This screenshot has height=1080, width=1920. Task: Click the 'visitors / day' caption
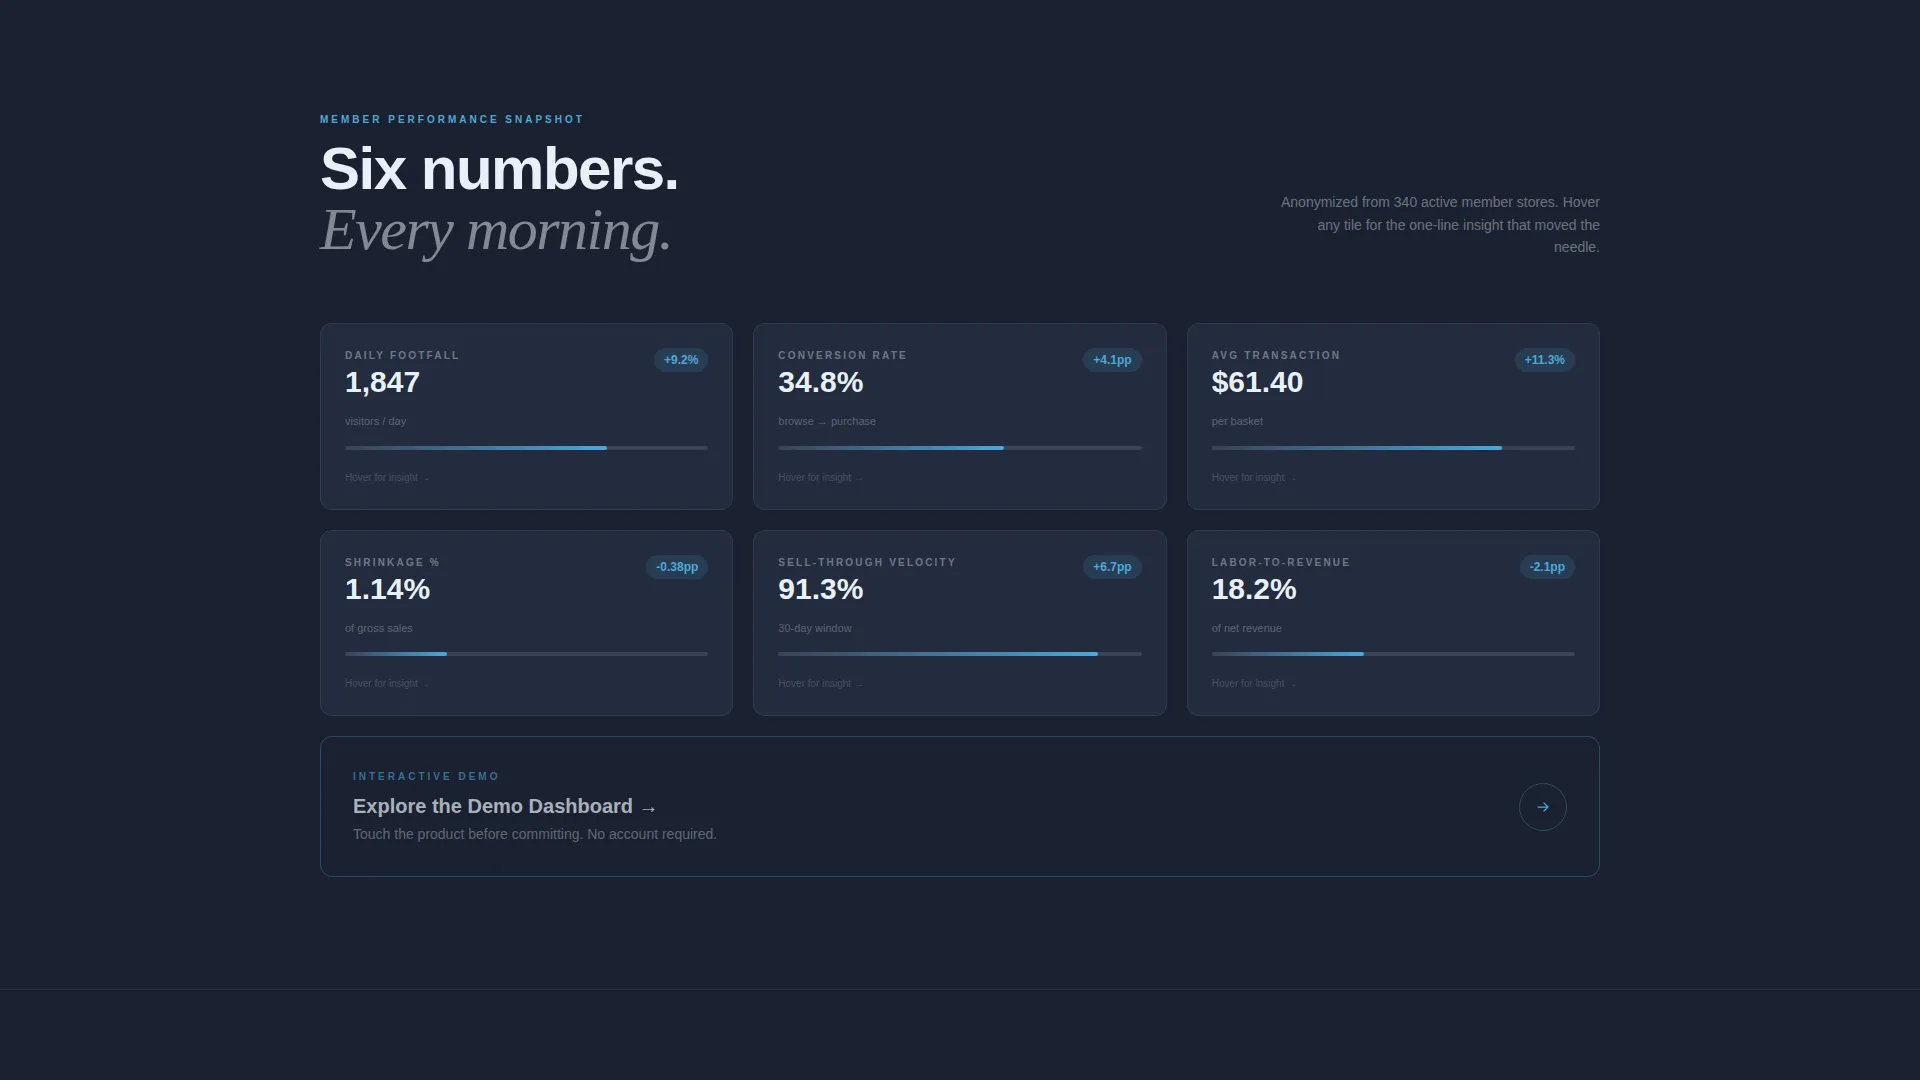coord(375,421)
